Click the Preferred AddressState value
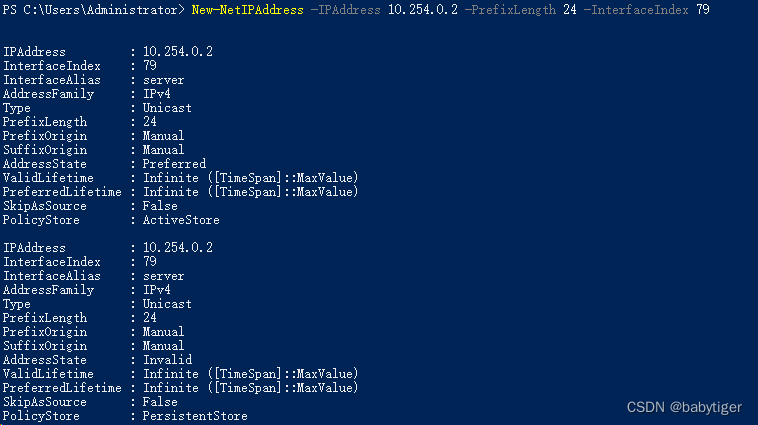Viewport: 758px width, 425px height. [174, 163]
